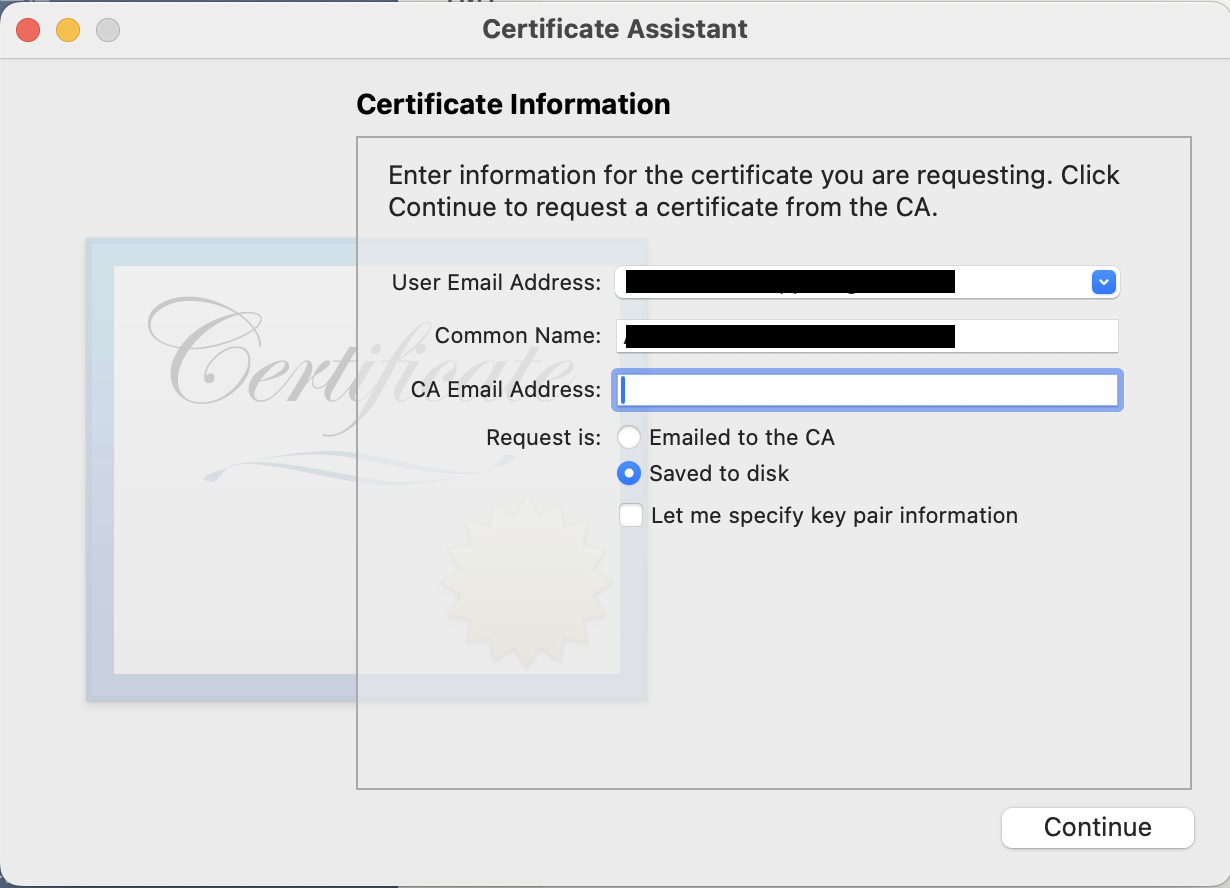This screenshot has height=888, width=1230.
Task: Click the Request is label
Action: (x=543, y=437)
